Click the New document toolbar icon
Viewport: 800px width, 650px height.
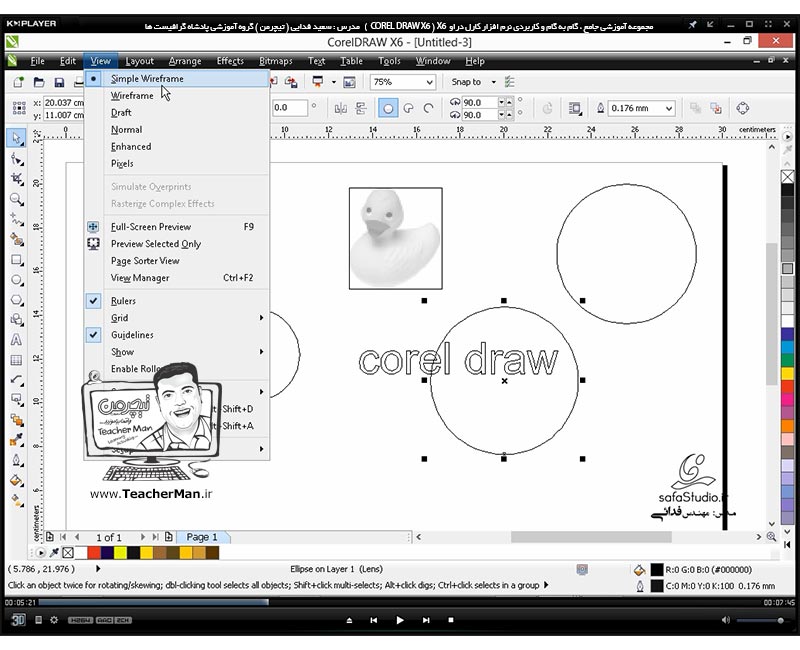[18, 82]
